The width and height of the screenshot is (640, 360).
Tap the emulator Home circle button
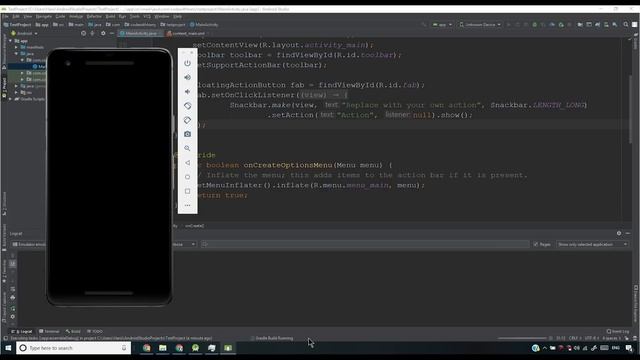tap(187, 177)
